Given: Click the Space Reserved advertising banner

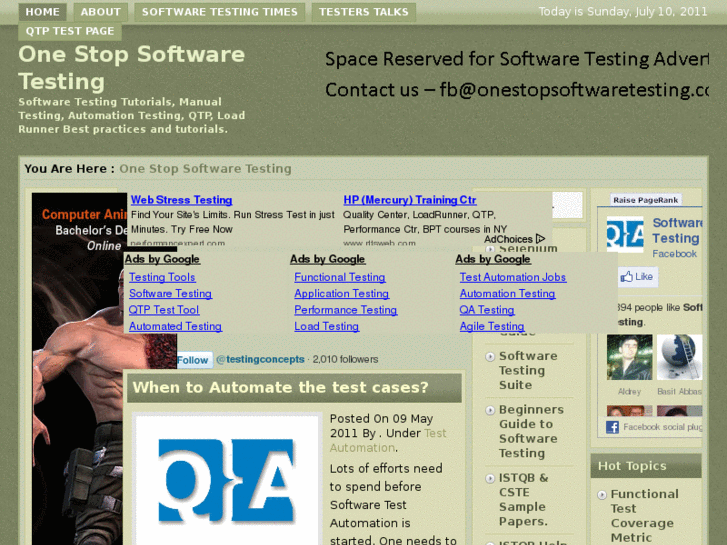Looking at the screenshot, I should coord(516,74).
